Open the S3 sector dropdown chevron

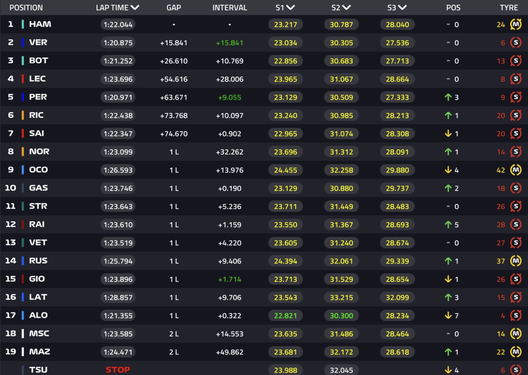(x=402, y=7)
